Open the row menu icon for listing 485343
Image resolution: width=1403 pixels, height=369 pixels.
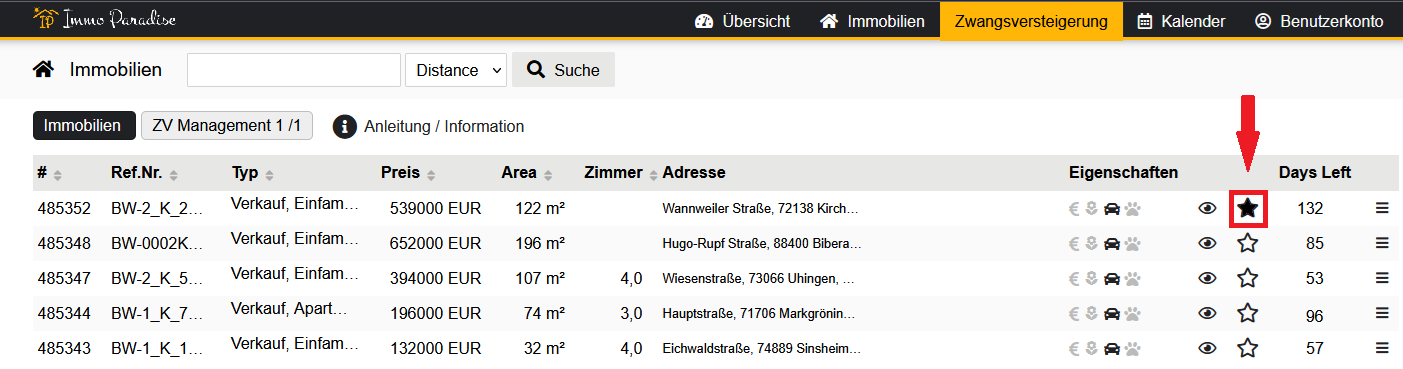(x=1383, y=348)
